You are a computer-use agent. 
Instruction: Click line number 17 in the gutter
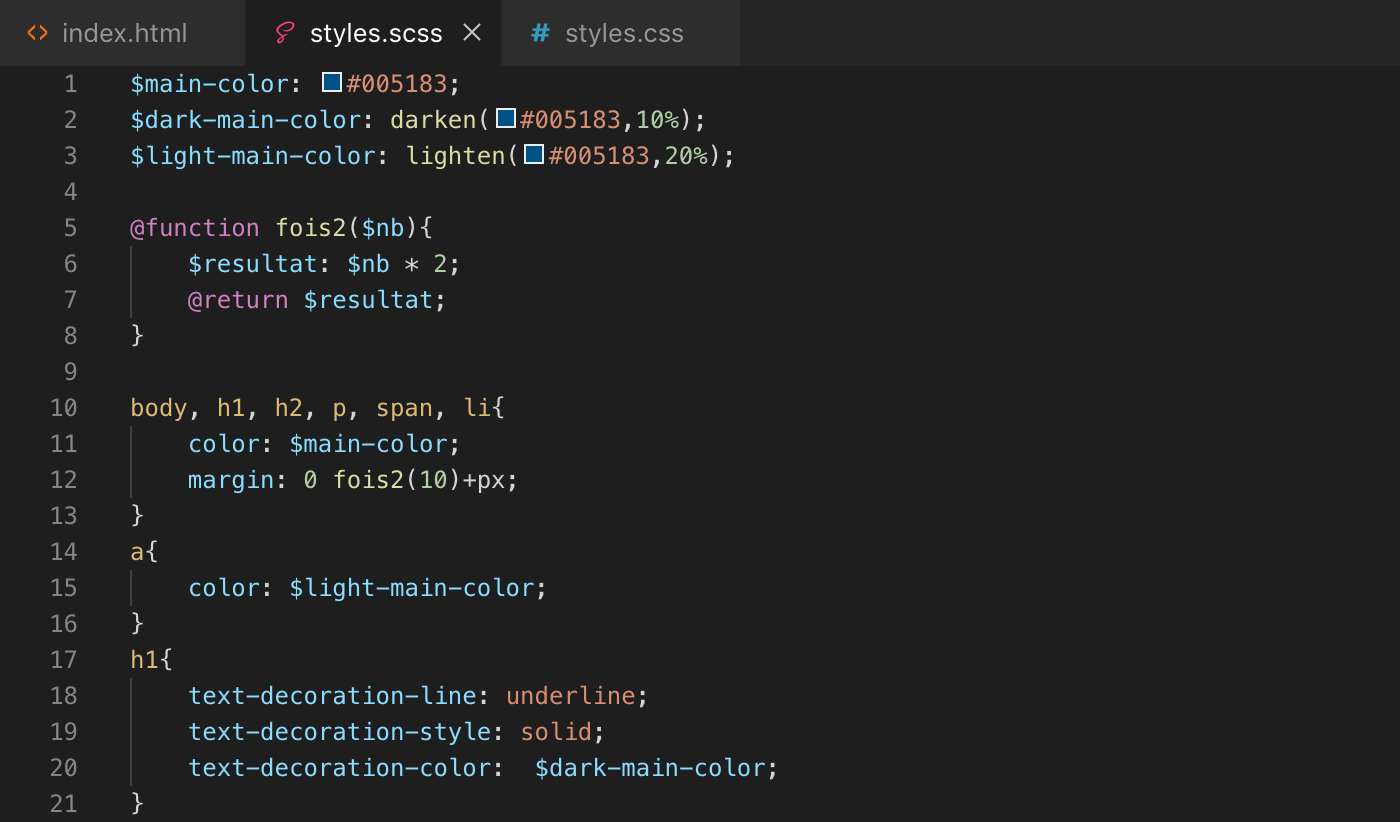tap(64, 660)
